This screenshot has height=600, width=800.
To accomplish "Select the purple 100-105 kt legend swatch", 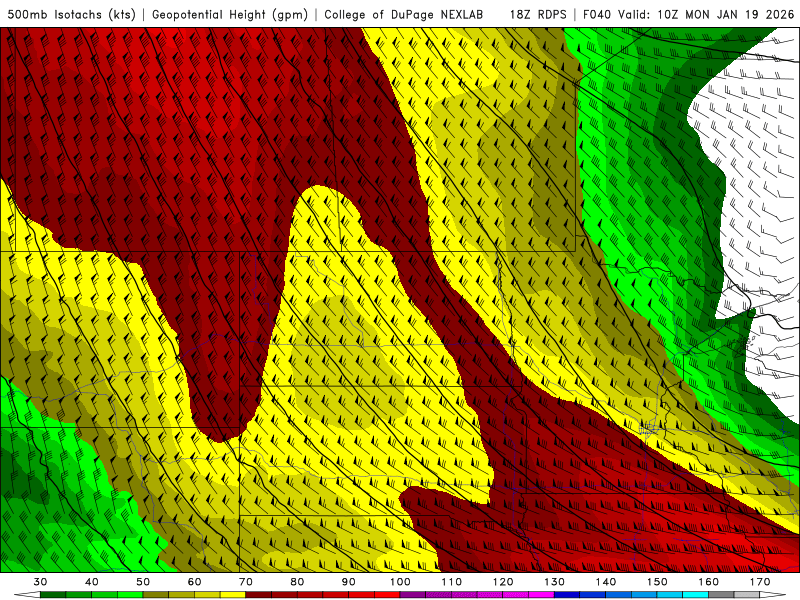I will [413, 595].
